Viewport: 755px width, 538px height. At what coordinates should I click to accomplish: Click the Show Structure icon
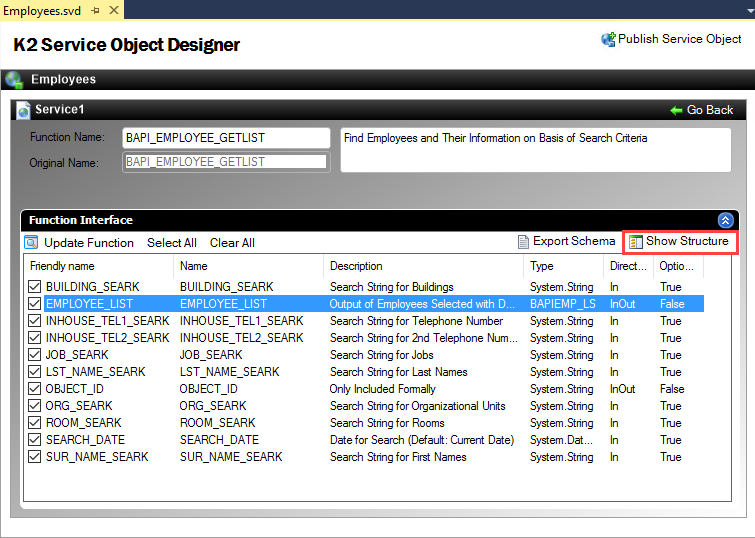pos(636,241)
